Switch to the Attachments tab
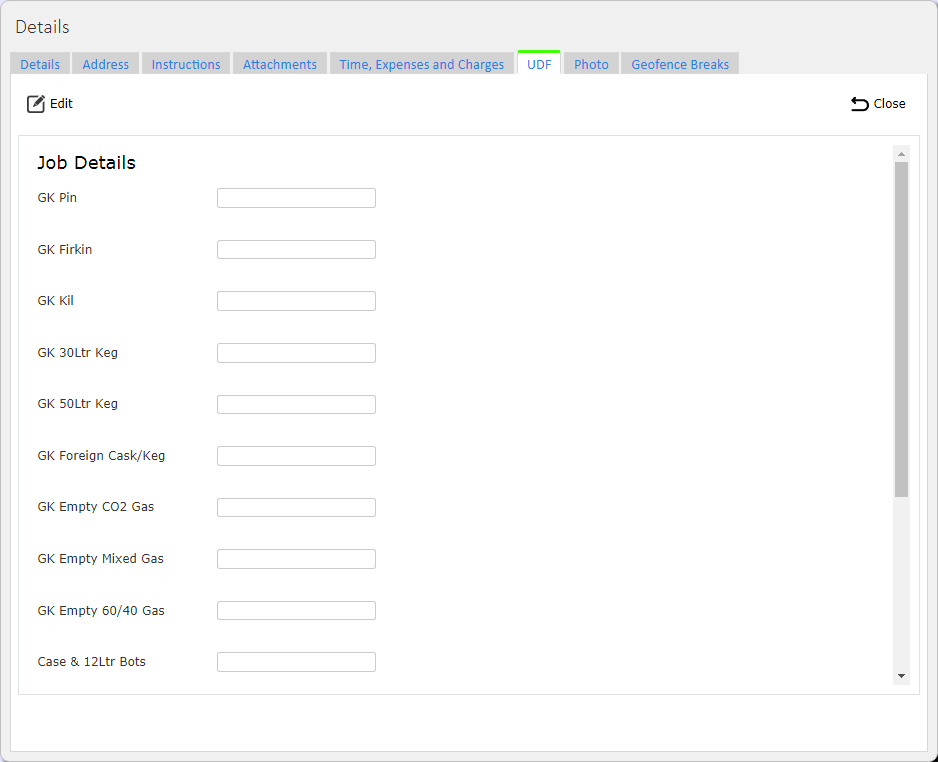Screen dimensions: 938x762 280,64
